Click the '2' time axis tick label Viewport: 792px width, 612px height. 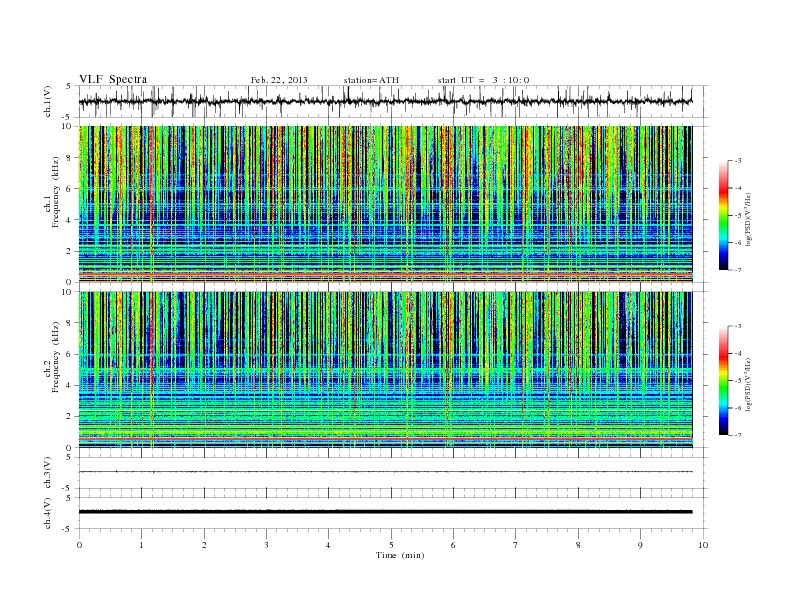(x=204, y=545)
